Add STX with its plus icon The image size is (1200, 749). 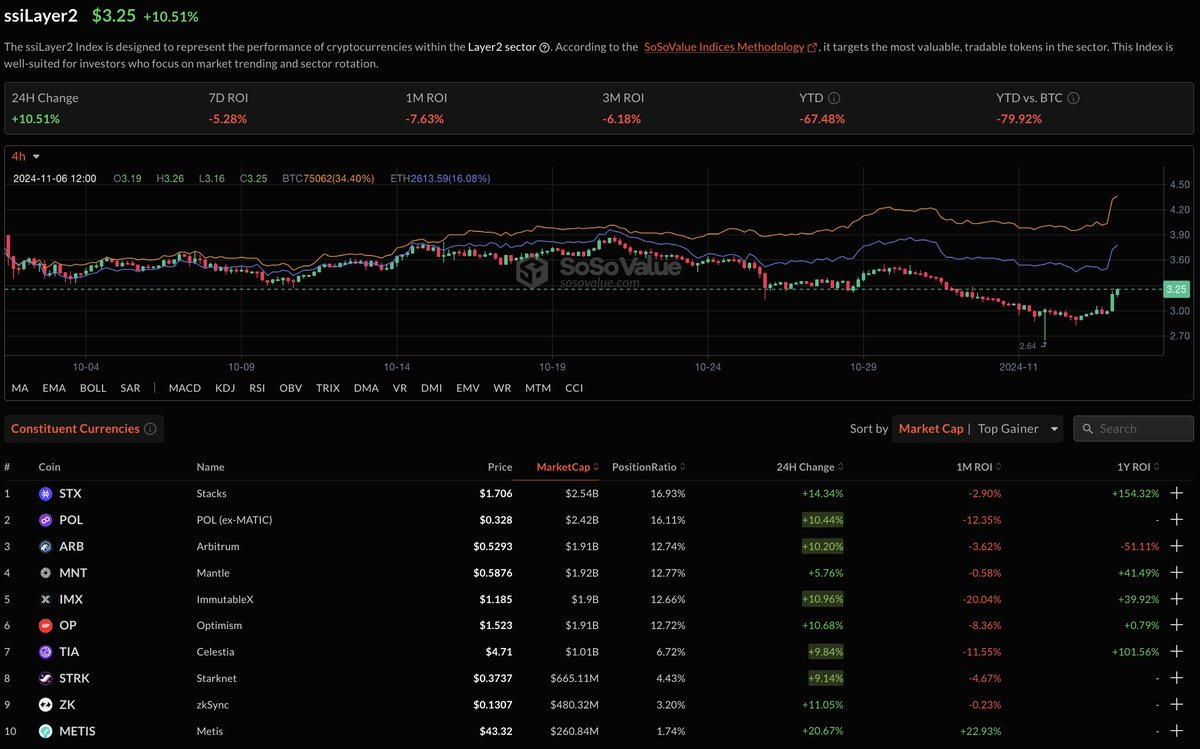1177,494
